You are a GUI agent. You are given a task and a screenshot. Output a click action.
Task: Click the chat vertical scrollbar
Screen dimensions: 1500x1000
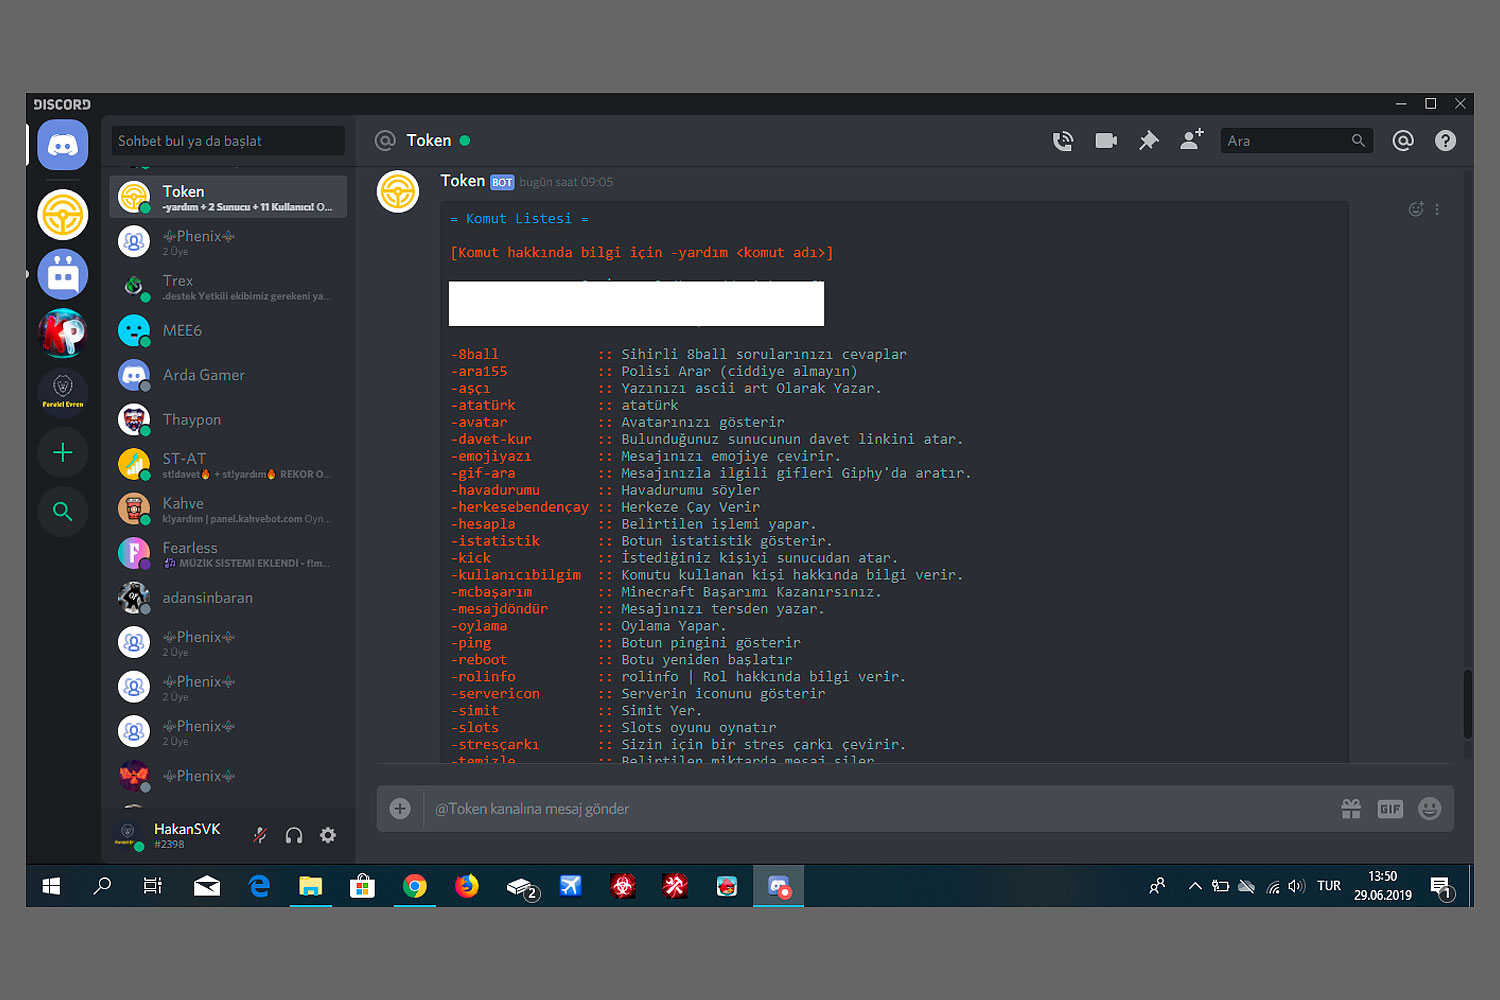pos(1467,702)
